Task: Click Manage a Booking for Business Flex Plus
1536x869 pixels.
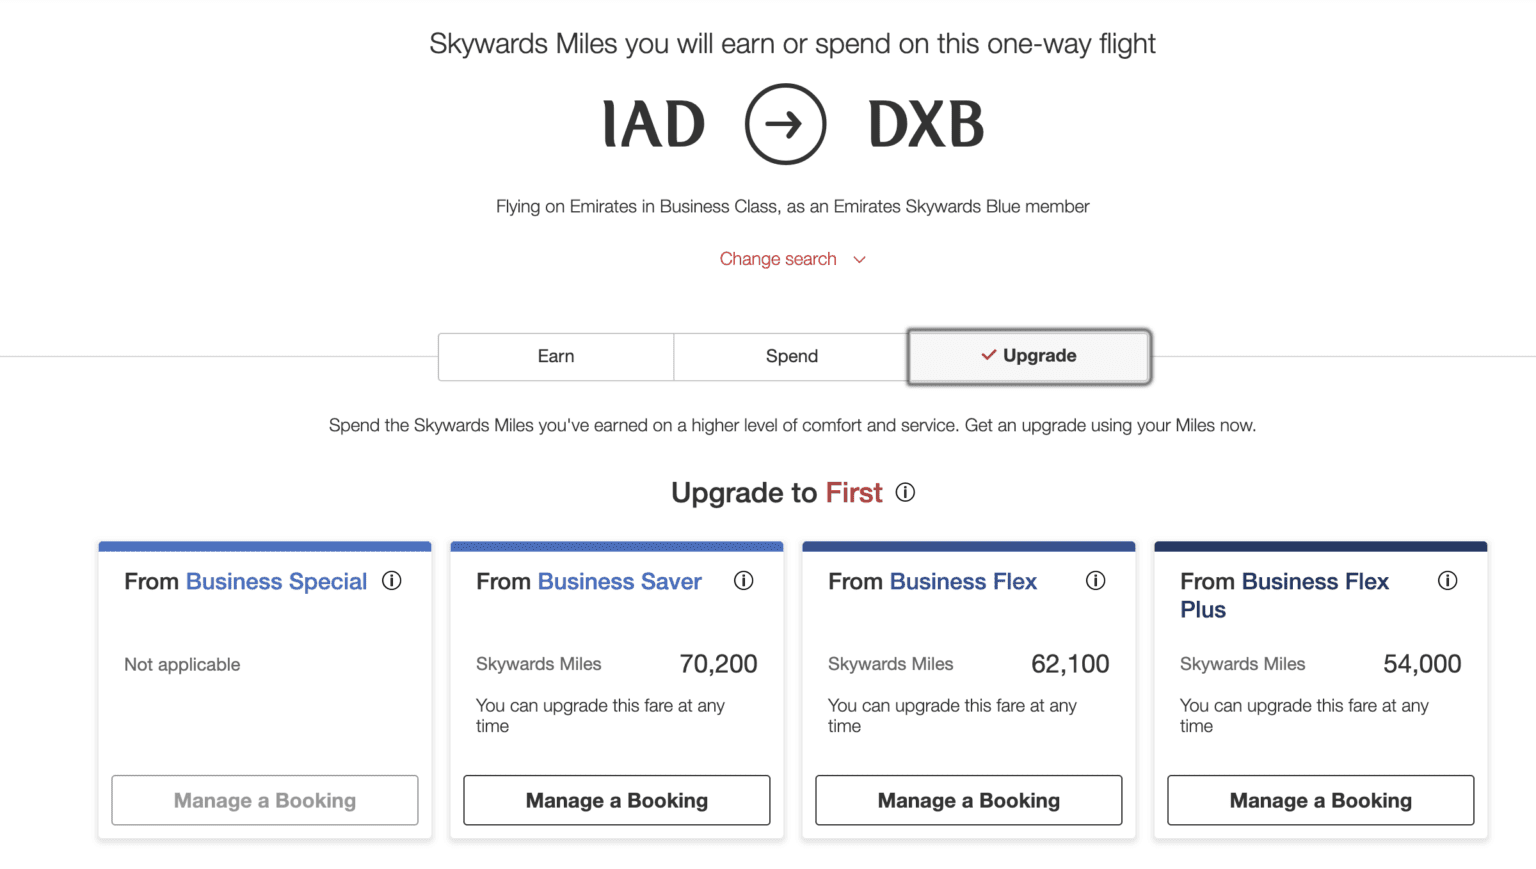Action: pyautogui.click(x=1320, y=800)
